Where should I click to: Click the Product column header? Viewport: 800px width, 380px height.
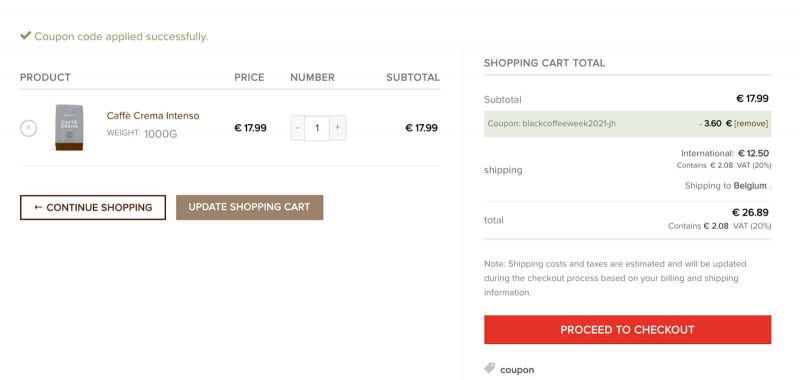pyautogui.click(x=45, y=78)
